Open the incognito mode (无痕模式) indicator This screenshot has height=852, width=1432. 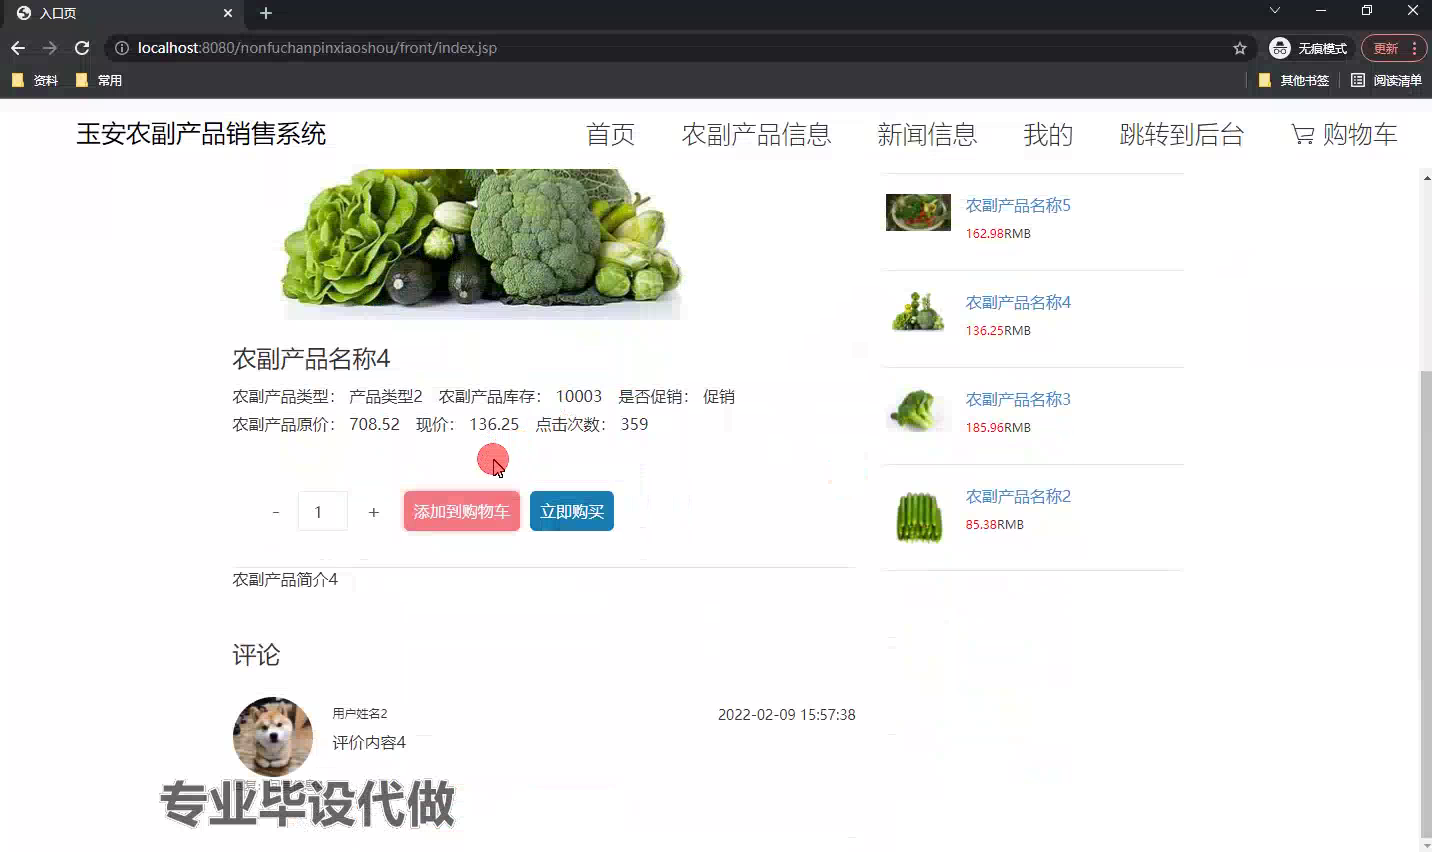tap(1308, 48)
